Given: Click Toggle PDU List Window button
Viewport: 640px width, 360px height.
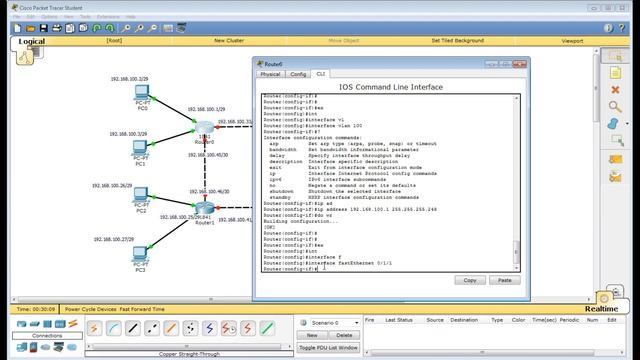Looking at the screenshot, I should [328, 347].
